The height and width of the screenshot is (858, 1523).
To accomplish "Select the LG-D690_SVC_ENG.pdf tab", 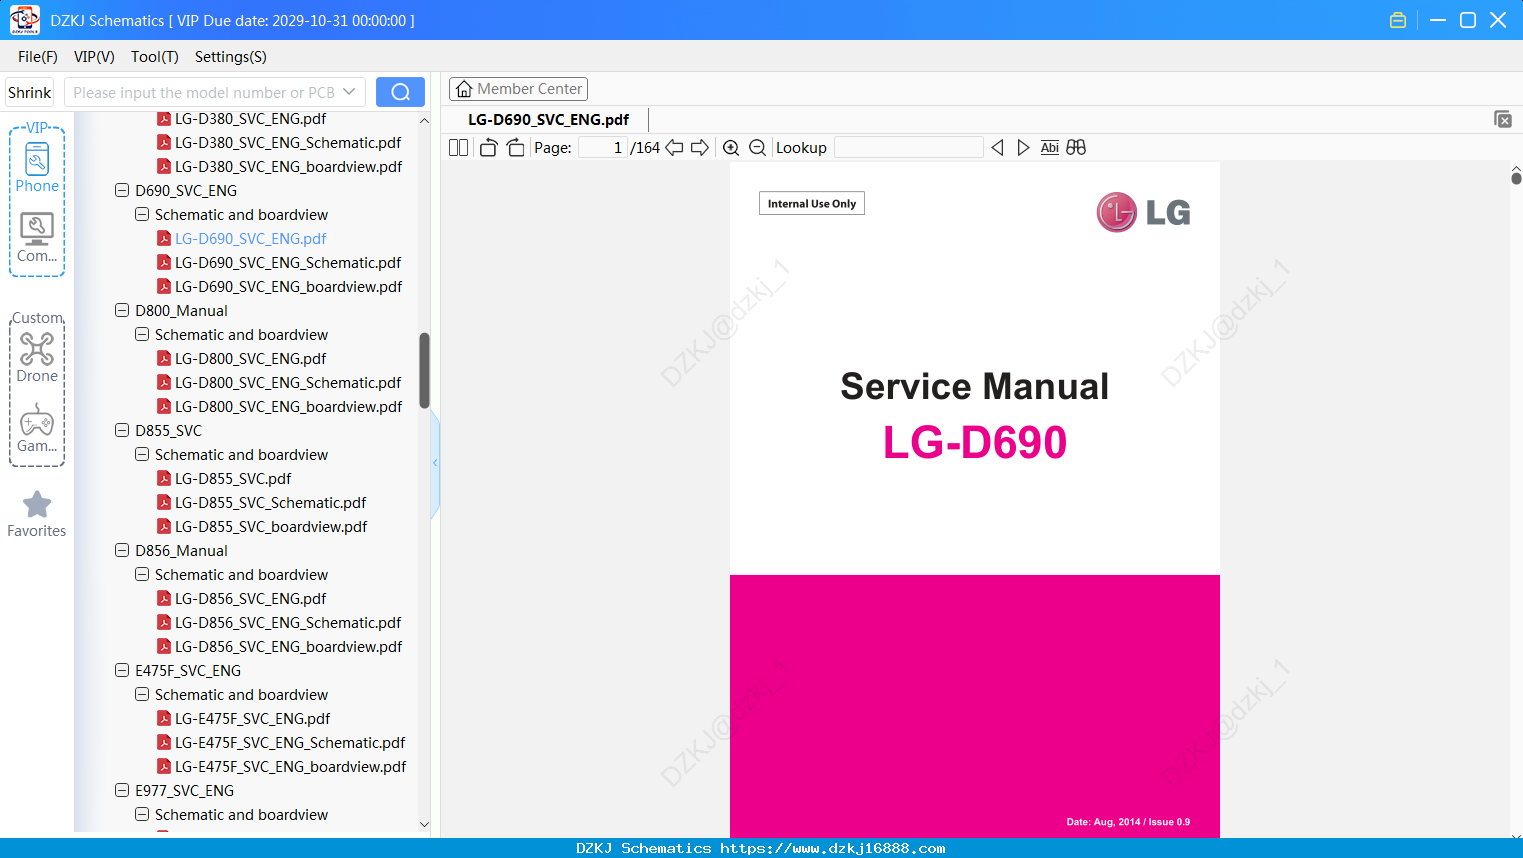I will tap(548, 120).
